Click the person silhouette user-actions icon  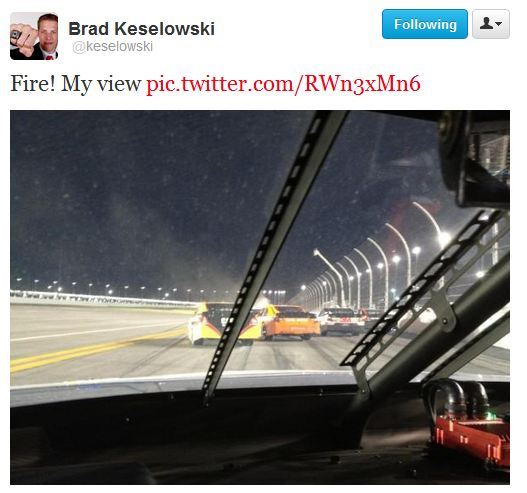(486, 24)
